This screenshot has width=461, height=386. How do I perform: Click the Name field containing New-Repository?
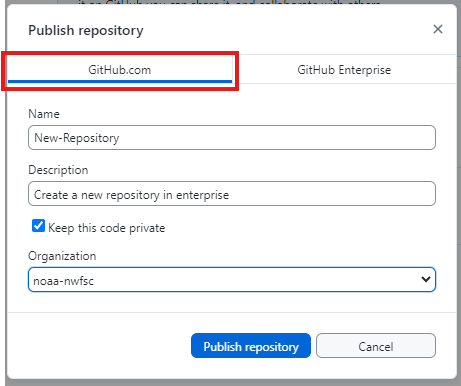click(232, 138)
